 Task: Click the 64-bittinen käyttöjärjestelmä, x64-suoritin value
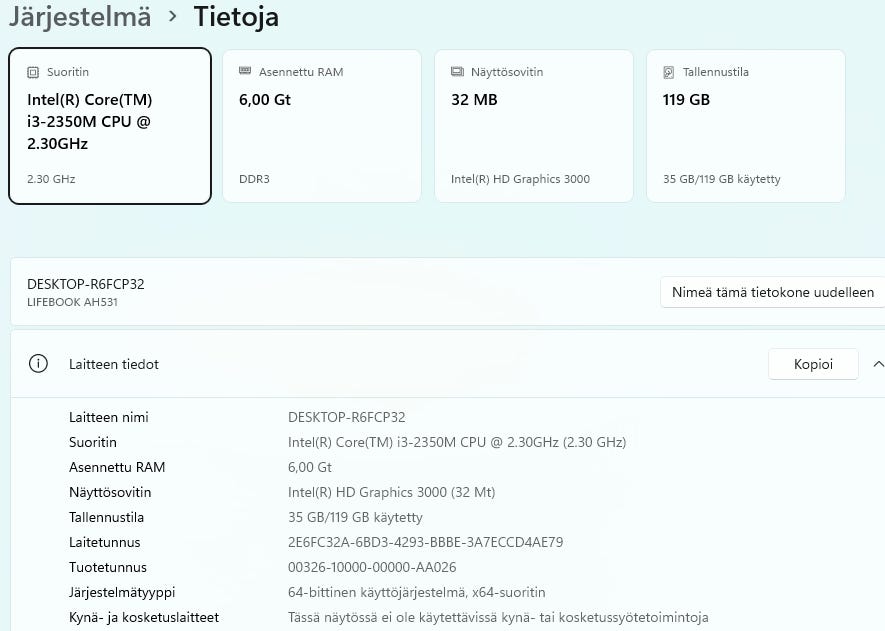click(417, 592)
